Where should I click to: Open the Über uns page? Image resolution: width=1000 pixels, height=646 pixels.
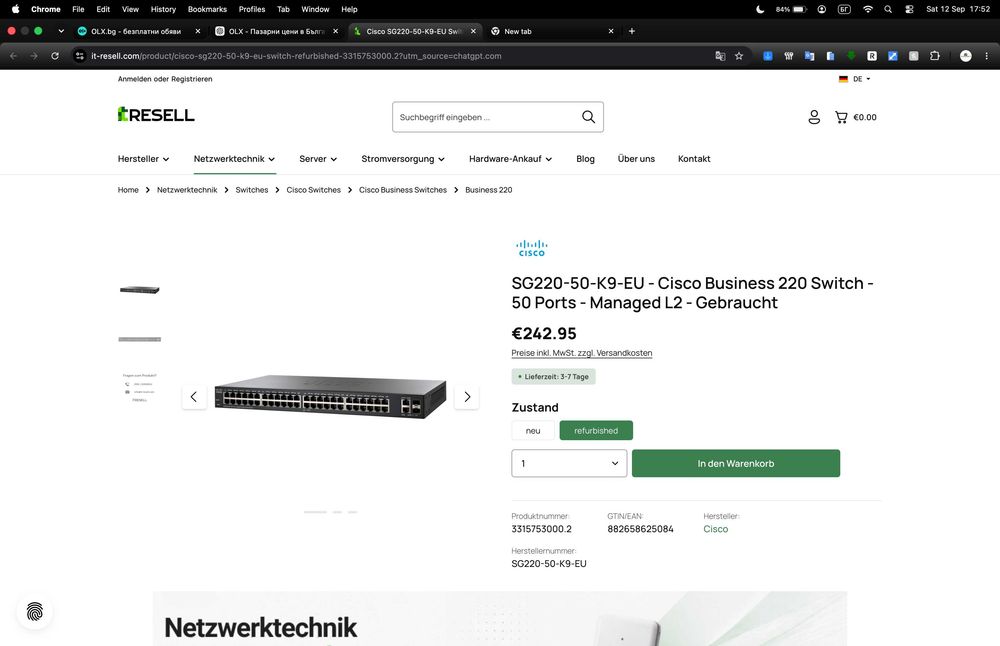click(x=636, y=159)
